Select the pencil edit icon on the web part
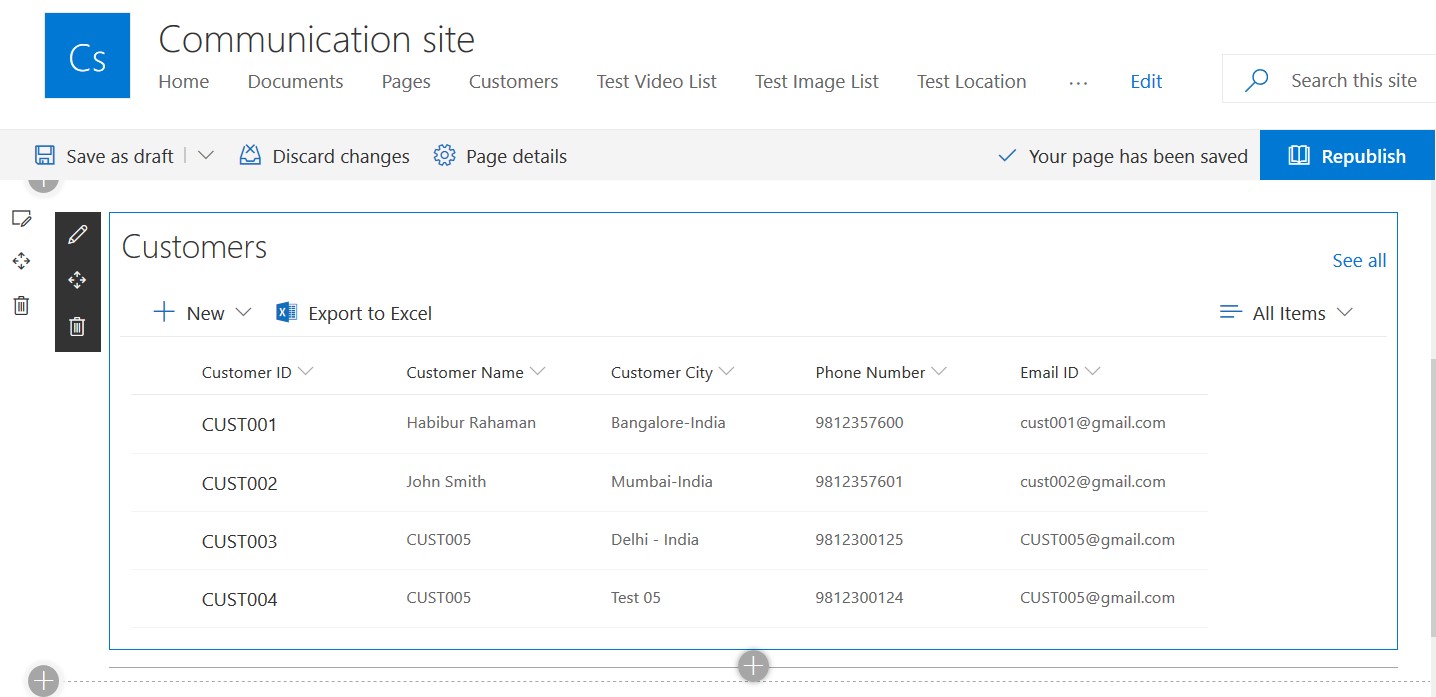The height and width of the screenshot is (697, 1436). click(x=77, y=234)
